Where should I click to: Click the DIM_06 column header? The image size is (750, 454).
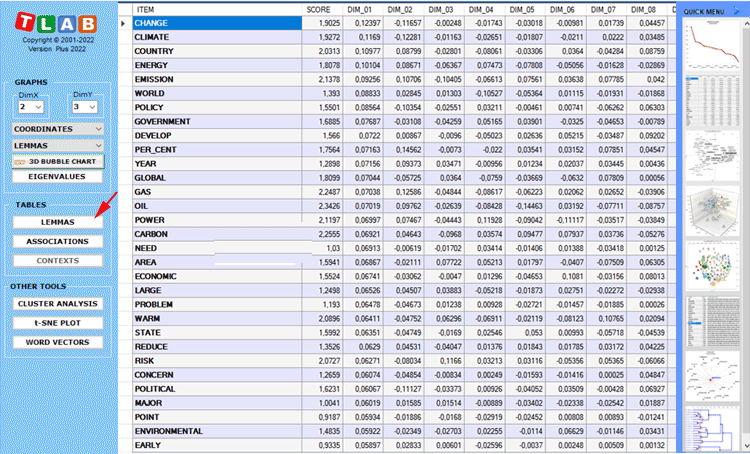(565, 10)
